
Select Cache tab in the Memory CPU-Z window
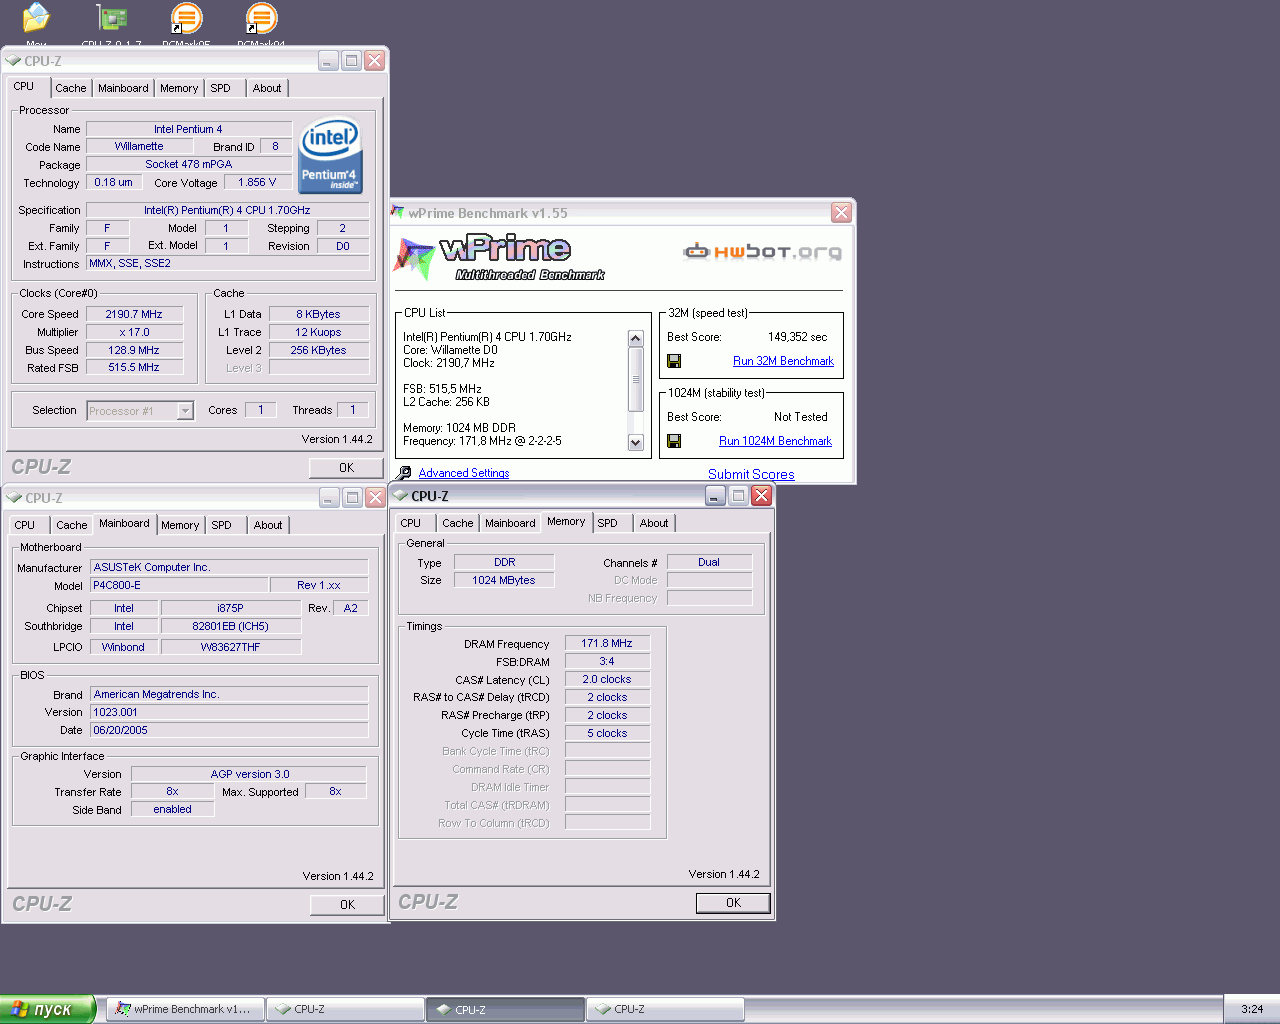(x=458, y=523)
